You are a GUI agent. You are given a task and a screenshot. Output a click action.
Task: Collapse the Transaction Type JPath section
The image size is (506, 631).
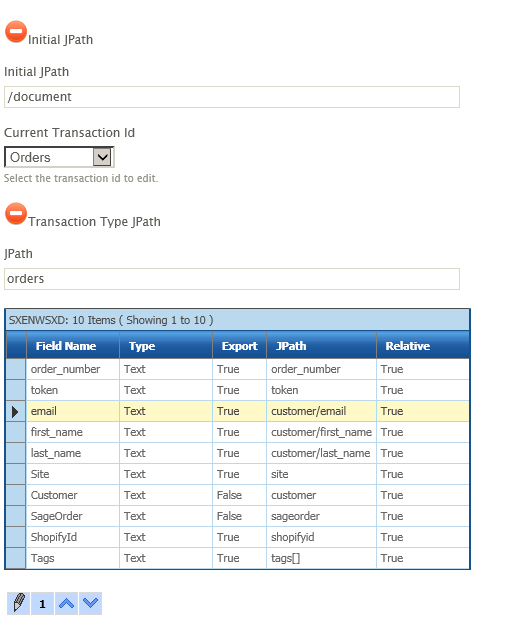point(16,214)
